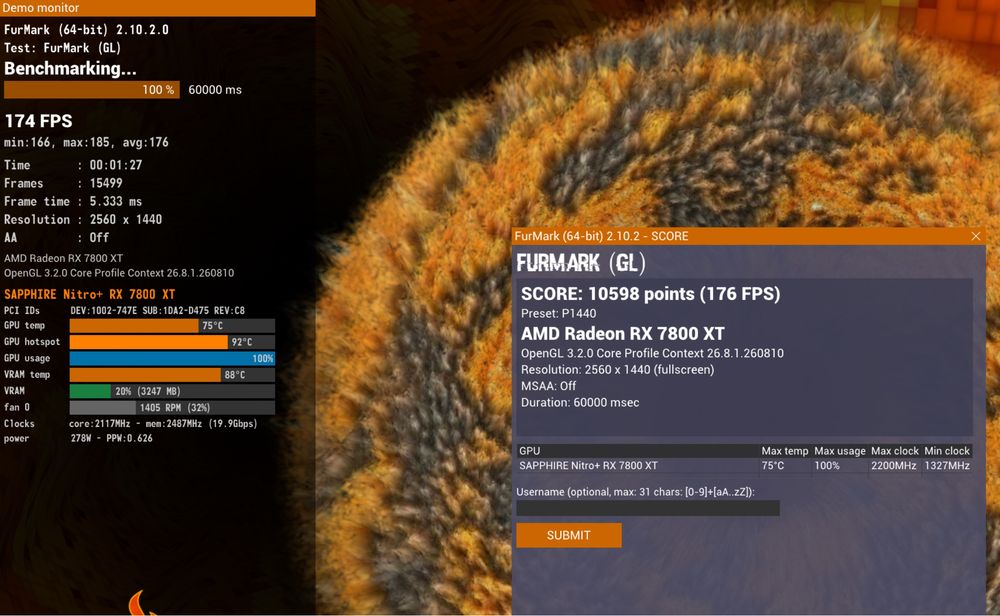
Task: Click the min:166, max:185, avg:176 line
Action: tap(86, 142)
